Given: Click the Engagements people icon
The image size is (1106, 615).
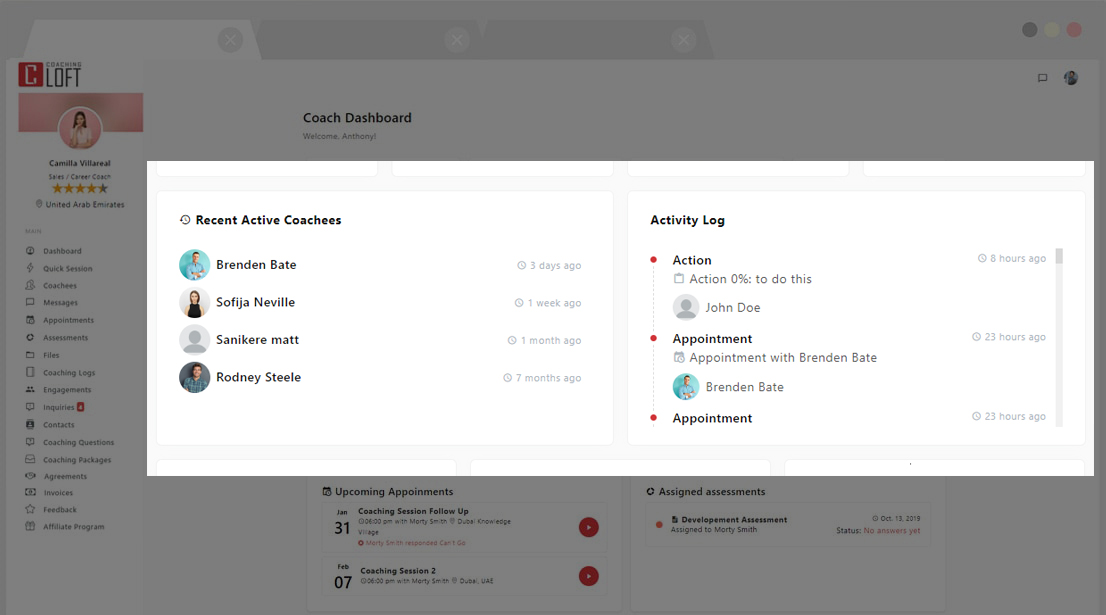Looking at the screenshot, I should pos(32,389).
